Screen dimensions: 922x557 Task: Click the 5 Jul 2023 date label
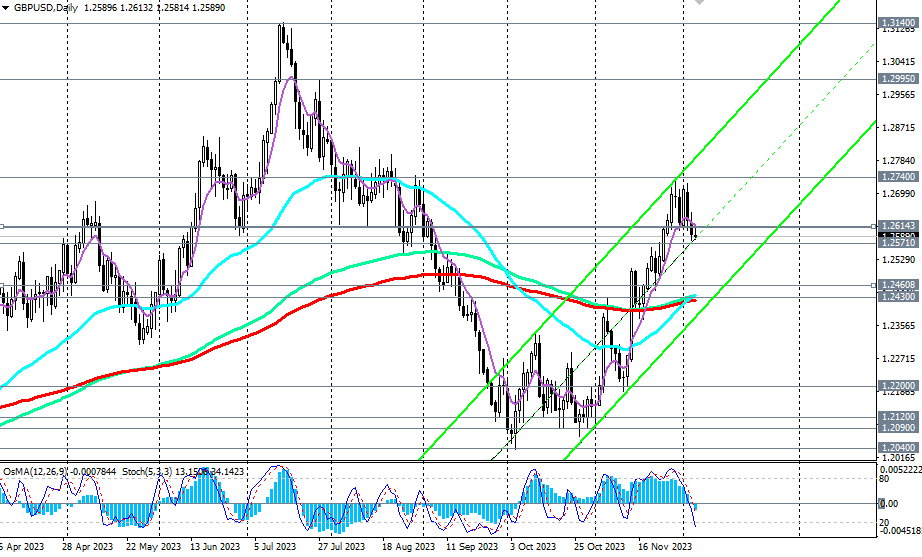pyautogui.click(x=275, y=546)
